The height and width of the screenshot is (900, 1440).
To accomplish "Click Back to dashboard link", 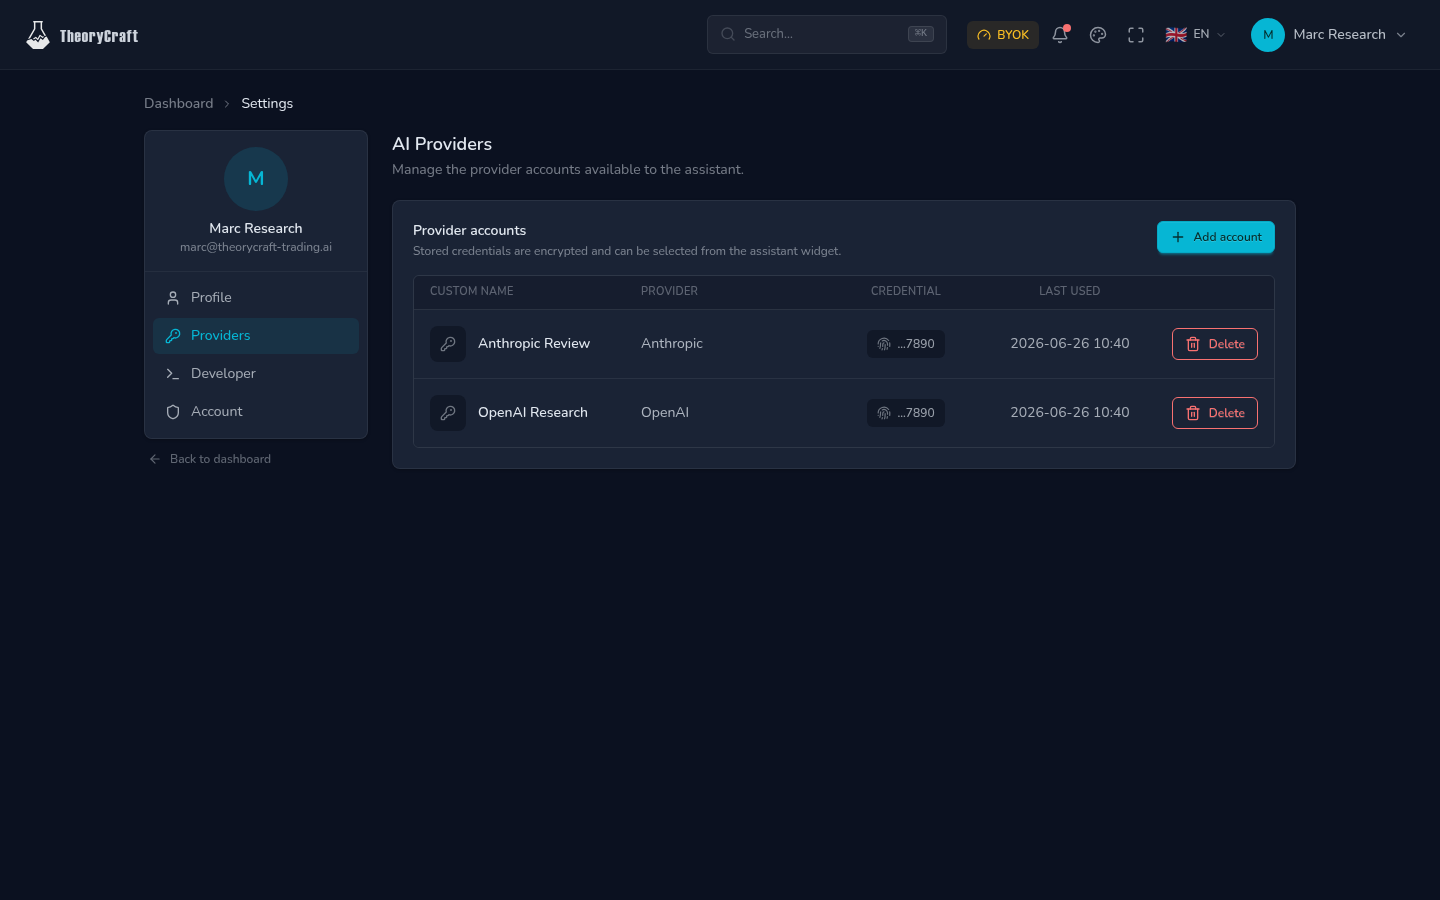I will pyautogui.click(x=210, y=459).
